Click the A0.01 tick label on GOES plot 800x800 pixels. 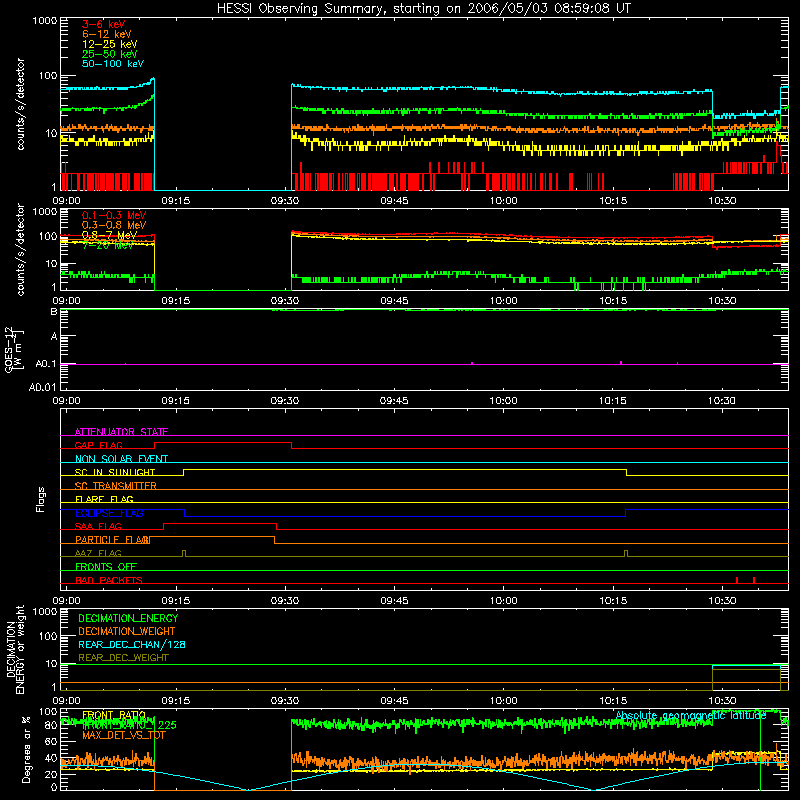click(x=43, y=387)
